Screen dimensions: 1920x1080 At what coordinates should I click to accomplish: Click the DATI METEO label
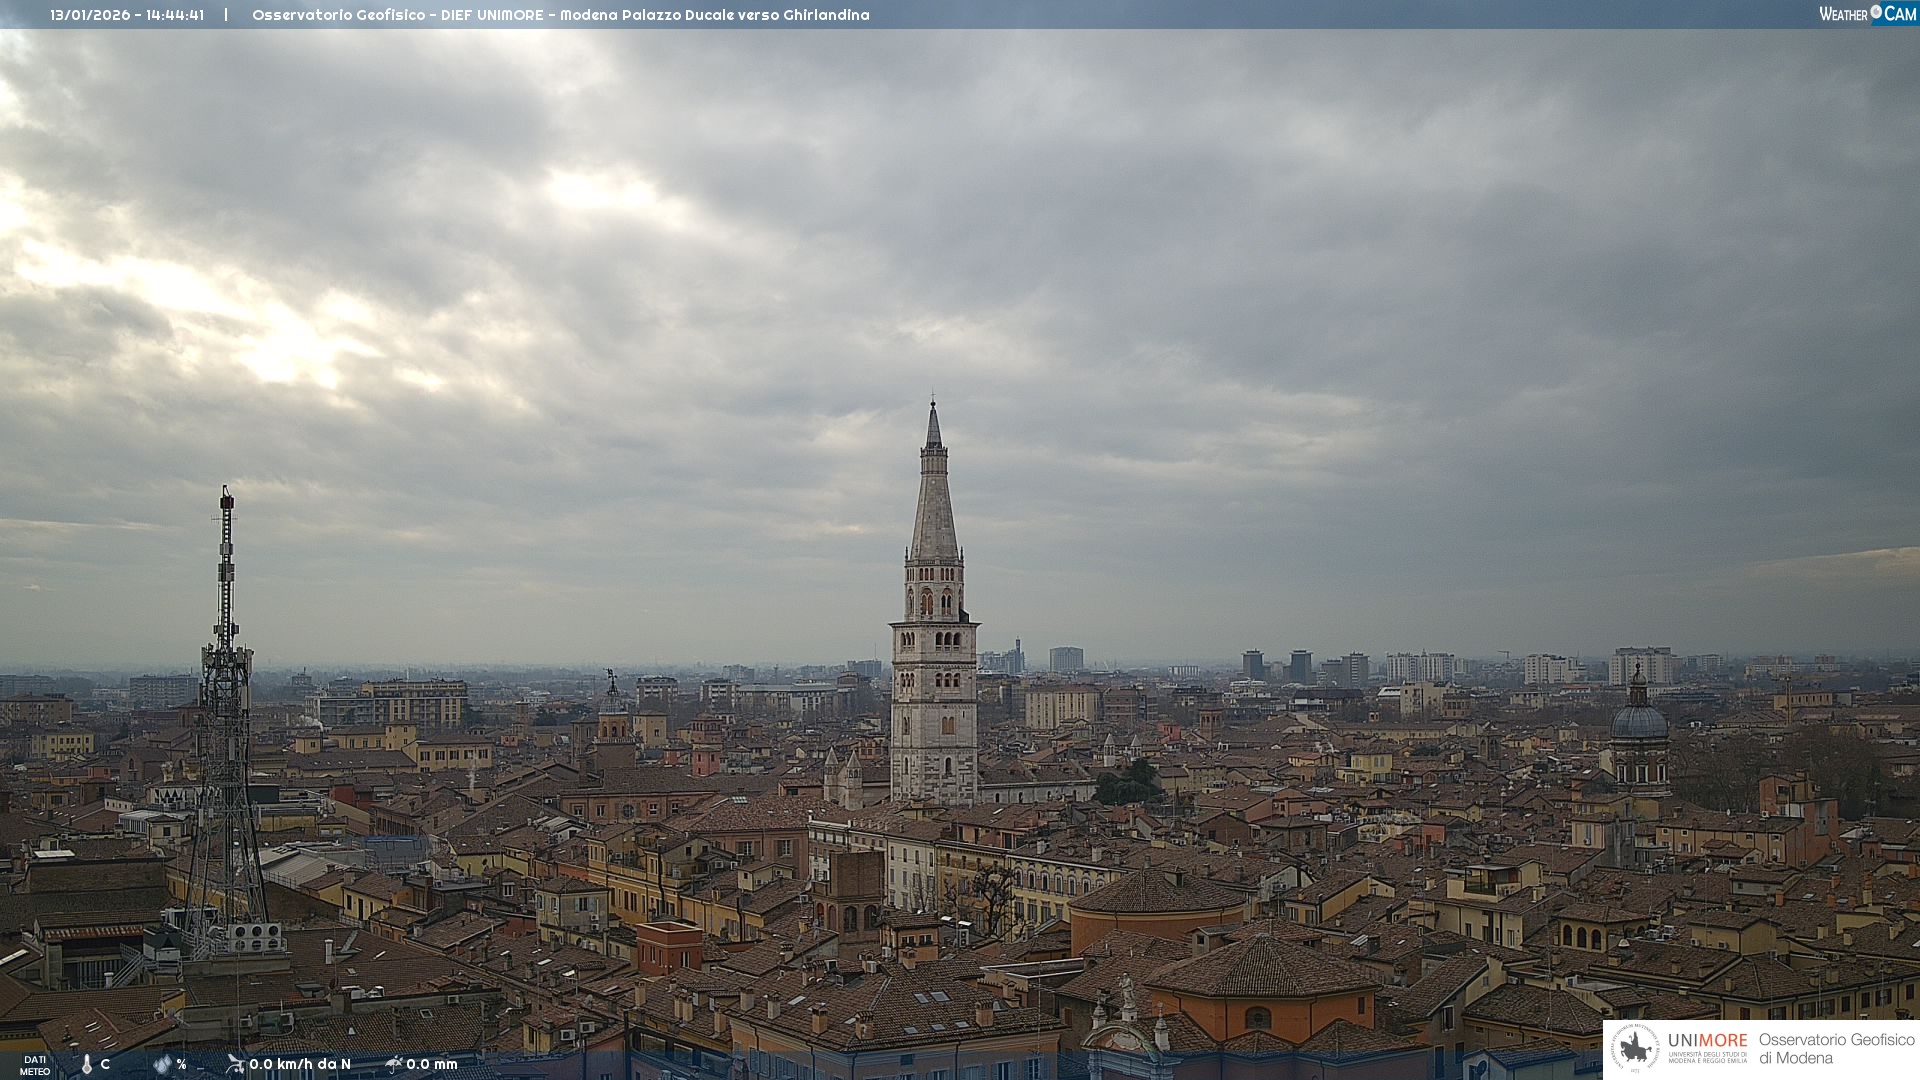[35, 1065]
